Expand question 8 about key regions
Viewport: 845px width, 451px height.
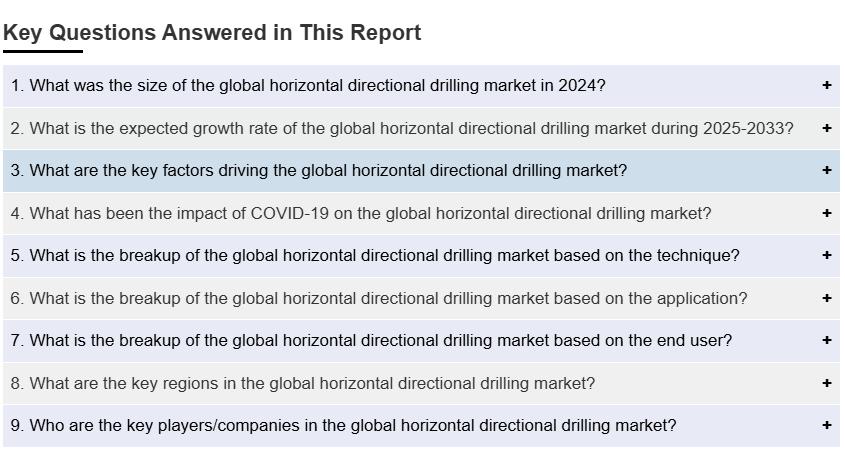303,383
